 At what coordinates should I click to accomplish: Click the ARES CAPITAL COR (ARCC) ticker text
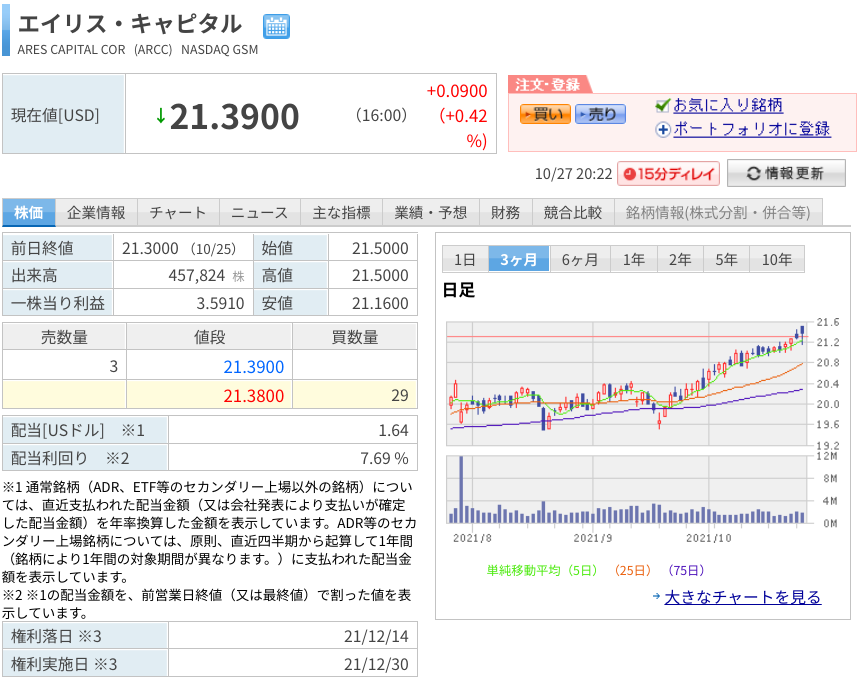pyautogui.click(x=95, y=50)
